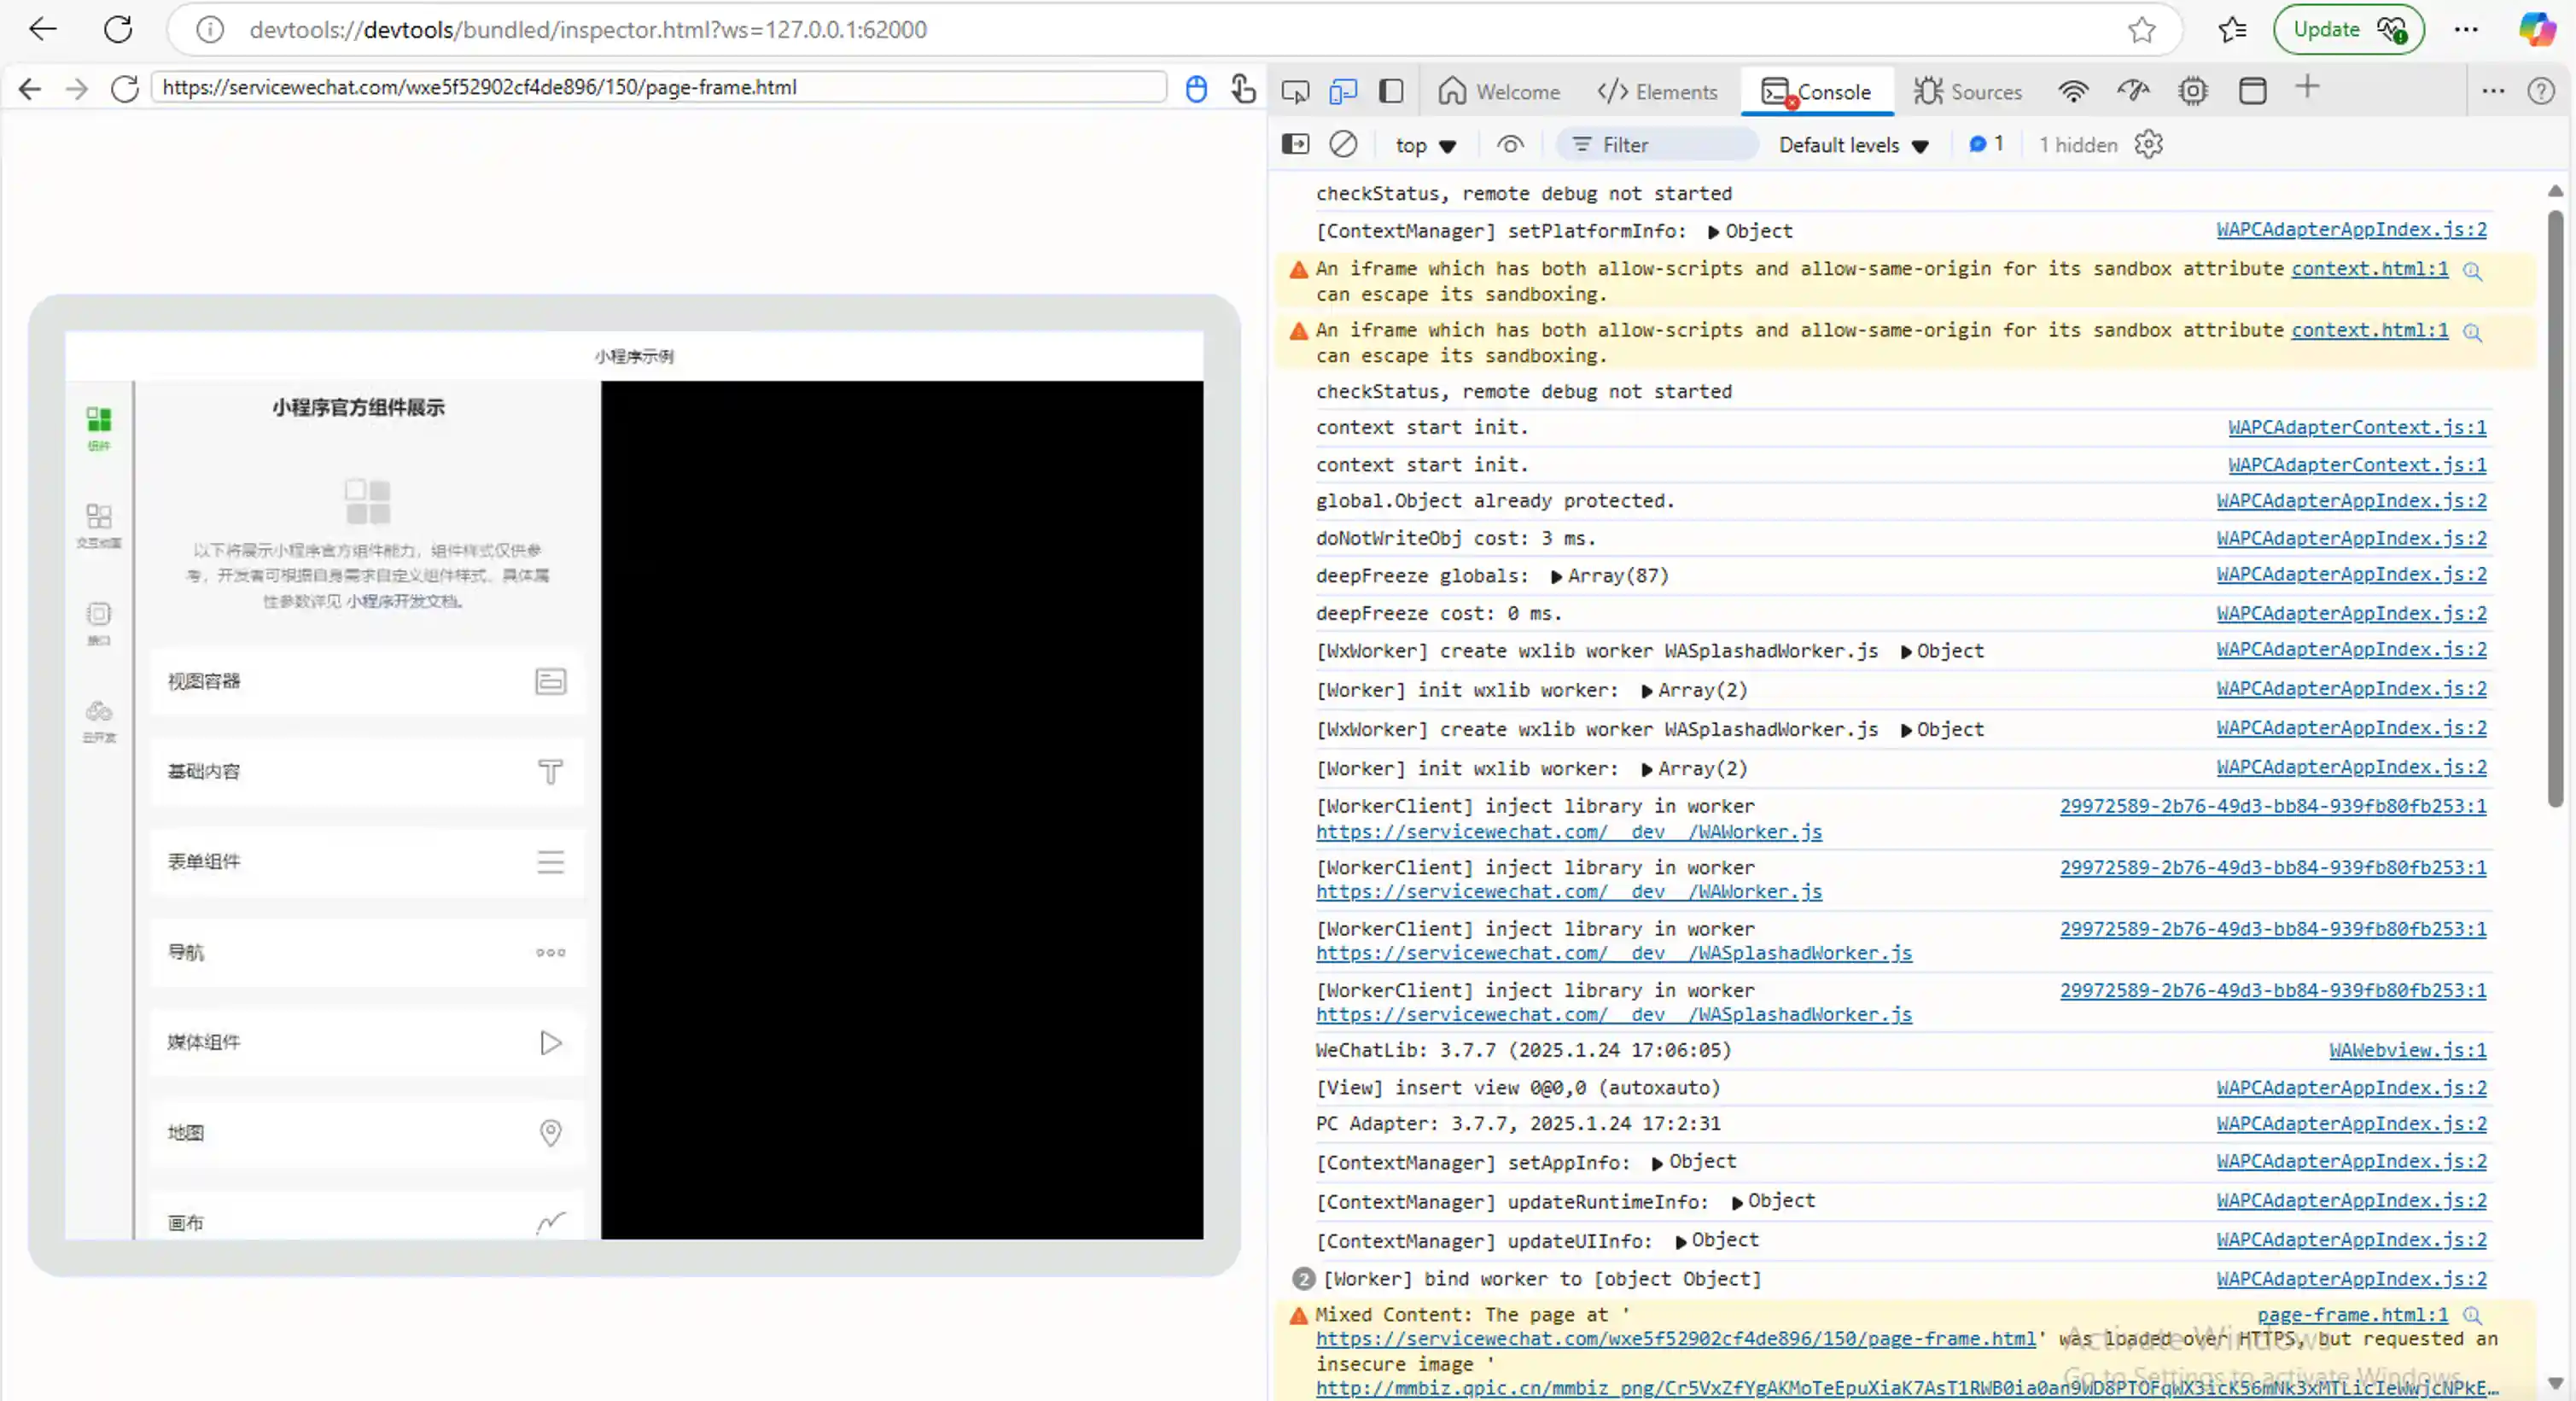Open the DevTools more options menu
Viewport: 2576px width, 1401px height.
point(2492,91)
